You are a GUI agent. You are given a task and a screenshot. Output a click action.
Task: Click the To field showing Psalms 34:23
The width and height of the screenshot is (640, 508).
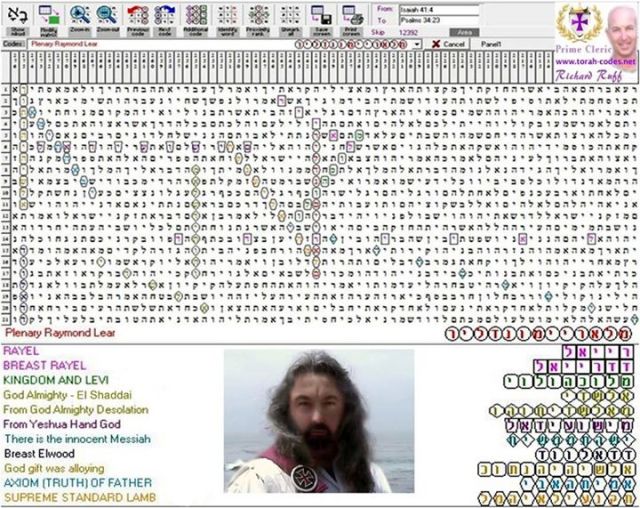(439, 20)
